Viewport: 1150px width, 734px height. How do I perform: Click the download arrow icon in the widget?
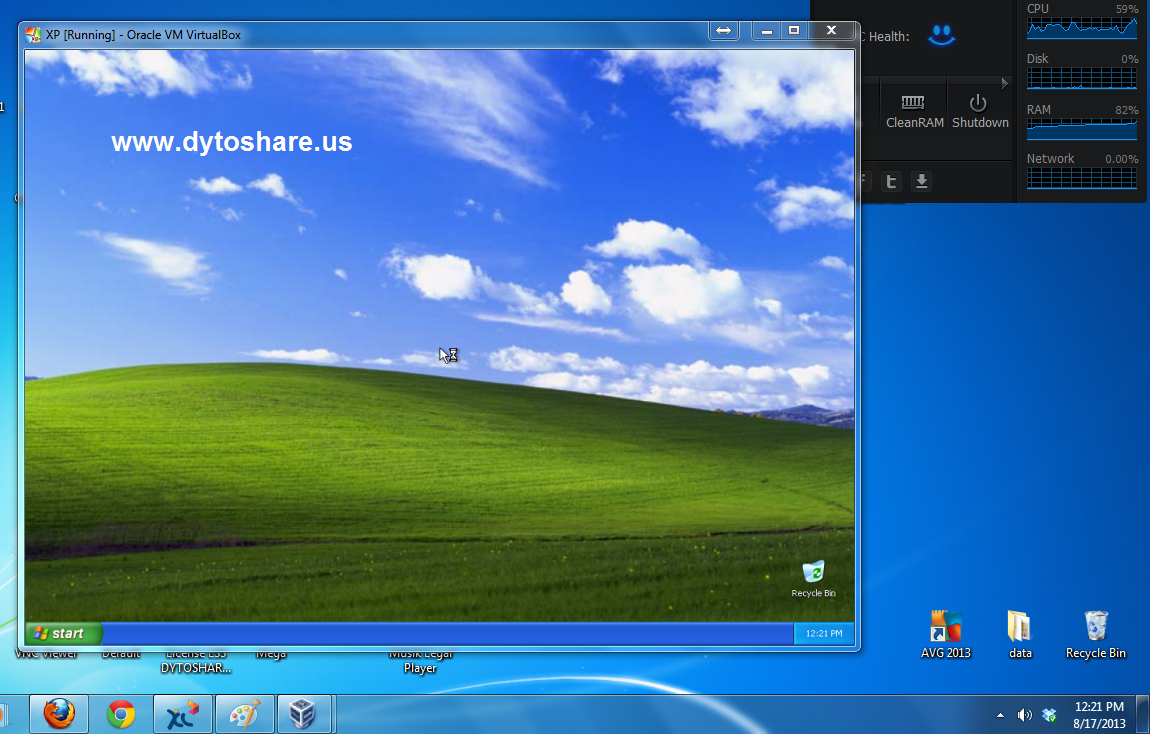click(x=922, y=181)
